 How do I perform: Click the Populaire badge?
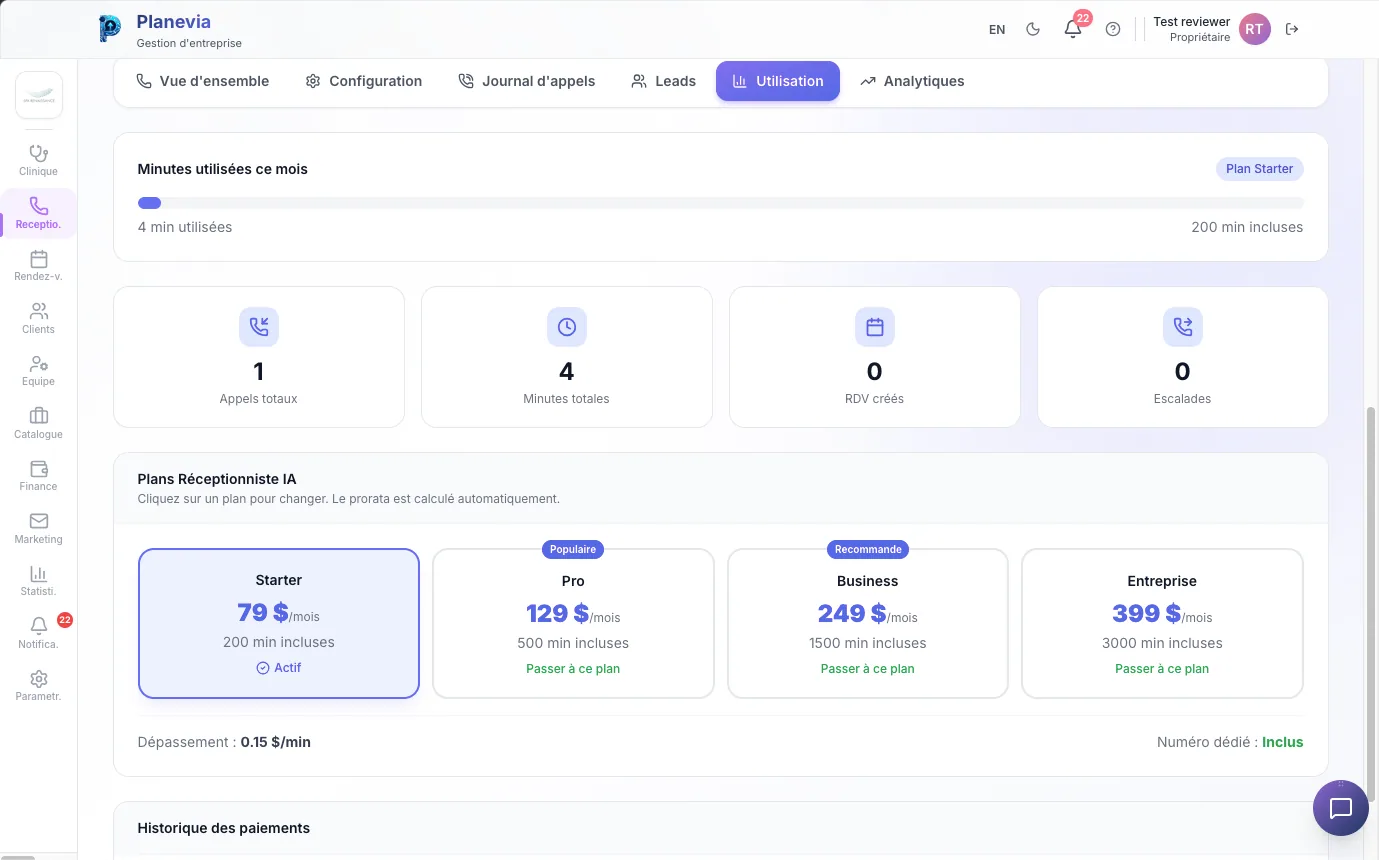[573, 549]
